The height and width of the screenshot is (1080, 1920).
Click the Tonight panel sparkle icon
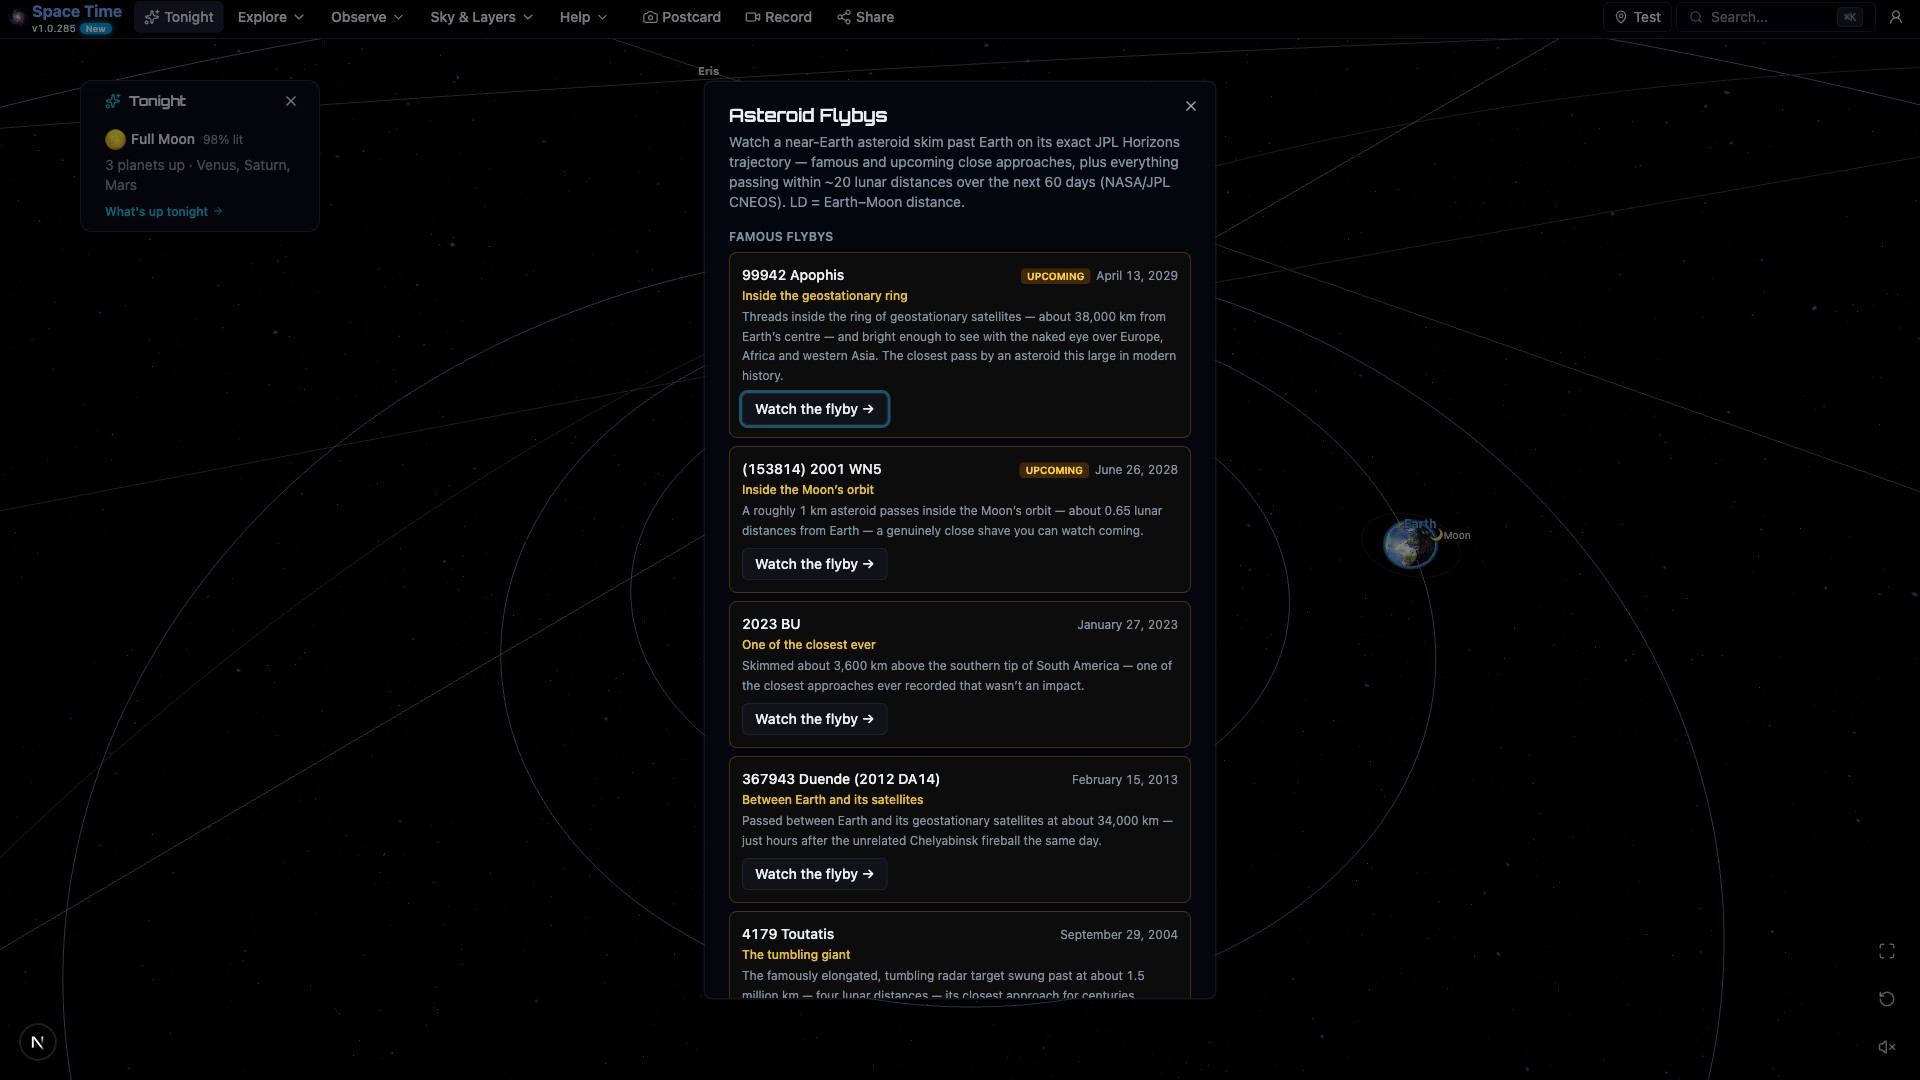[x=113, y=101]
